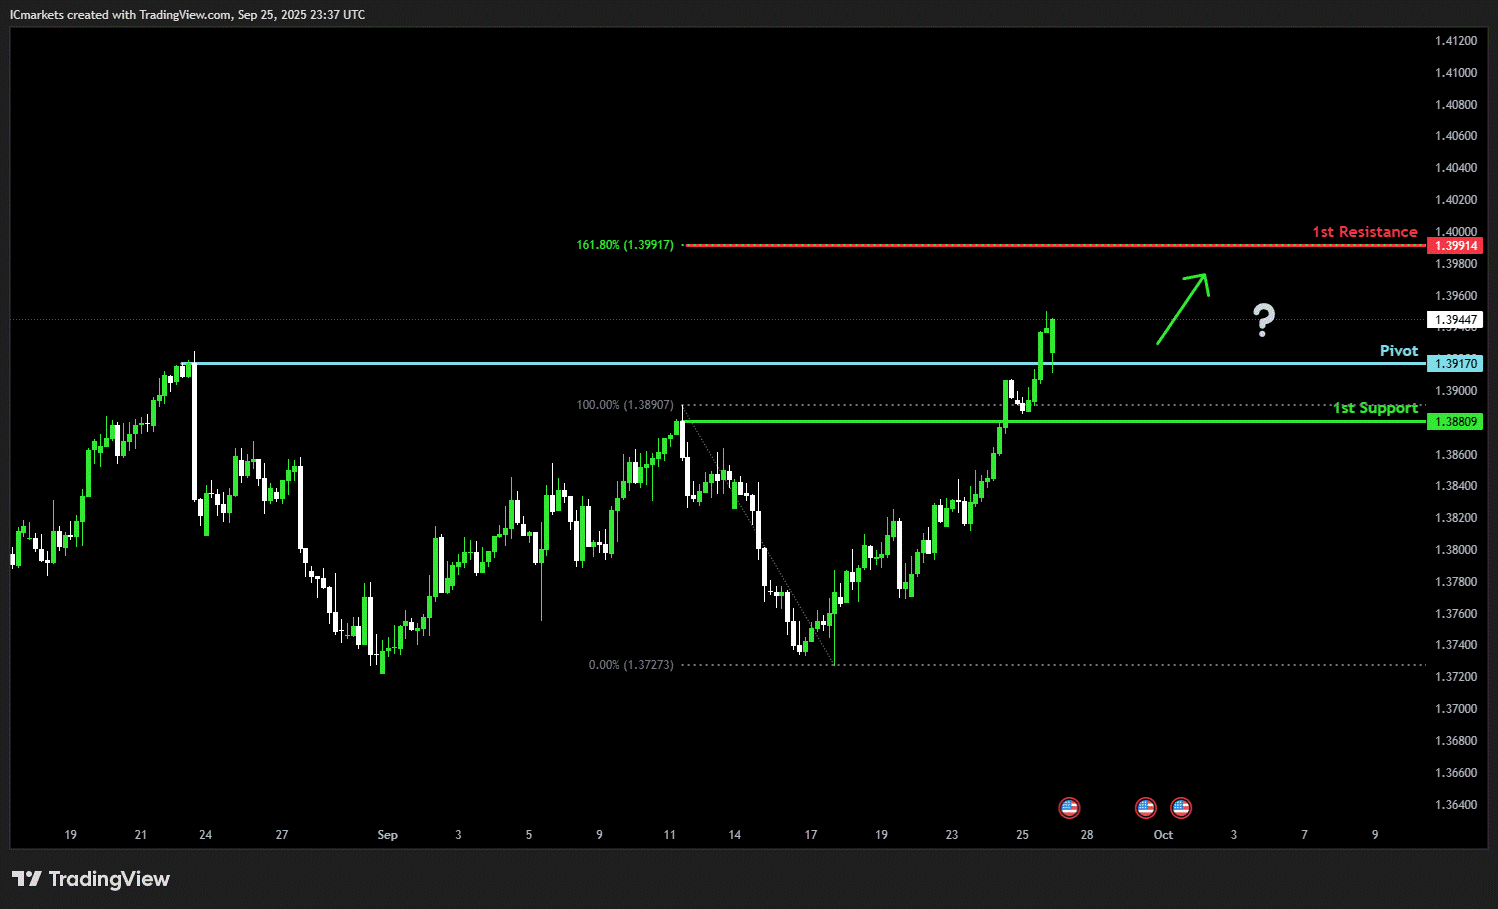Image resolution: width=1498 pixels, height=909 pixels.
Task: Click the TradingView logo icon
Action: coord(27,879)
